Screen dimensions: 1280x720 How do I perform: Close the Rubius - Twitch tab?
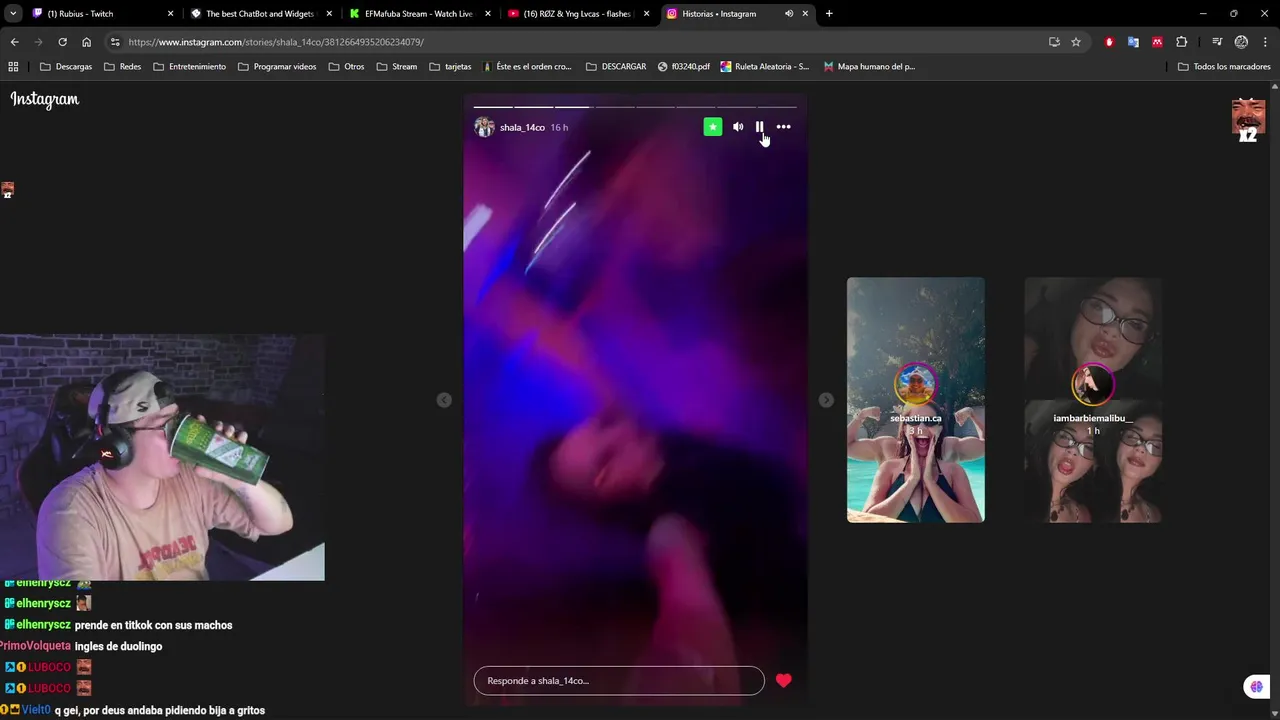pyautogui.click(x=170, y=14)
